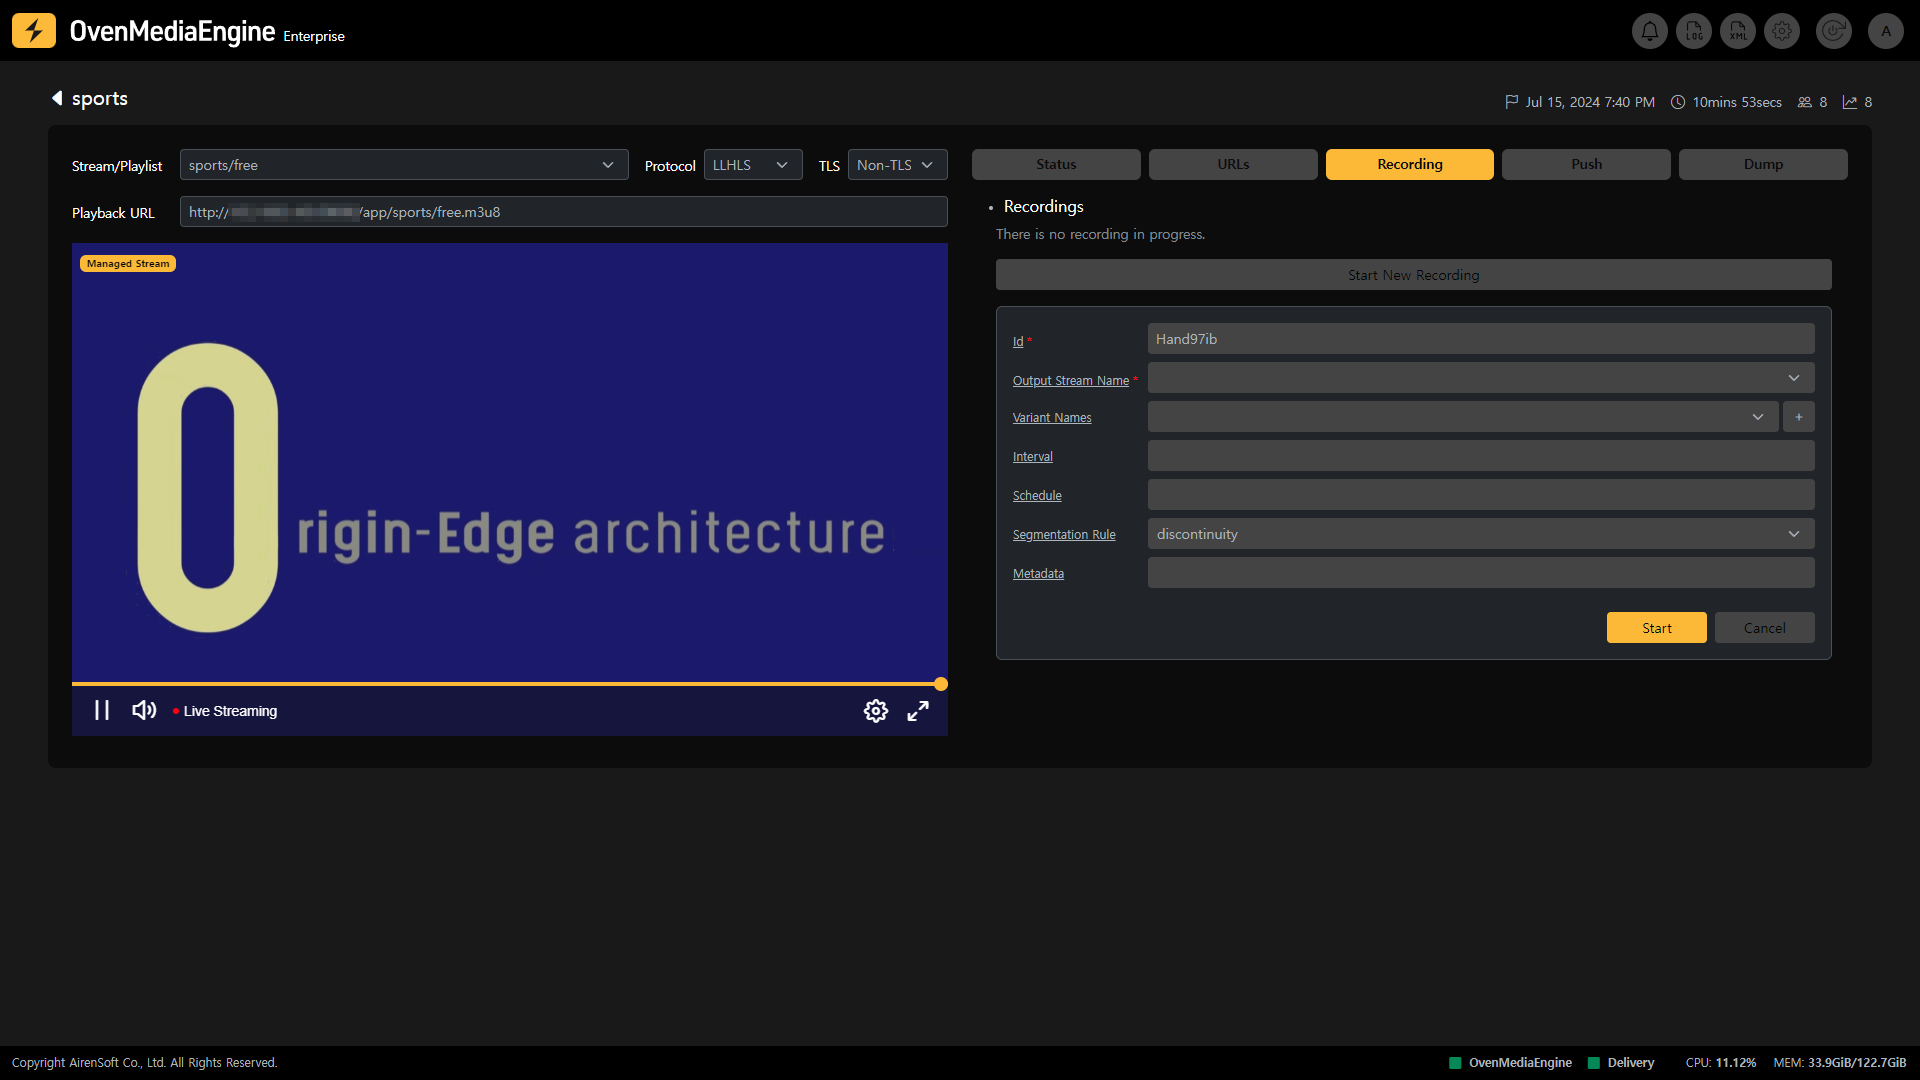This screenshot has height=1080, width=1920.
Task: Open the notifications bell icon
Action: (x=1650, y=31)
